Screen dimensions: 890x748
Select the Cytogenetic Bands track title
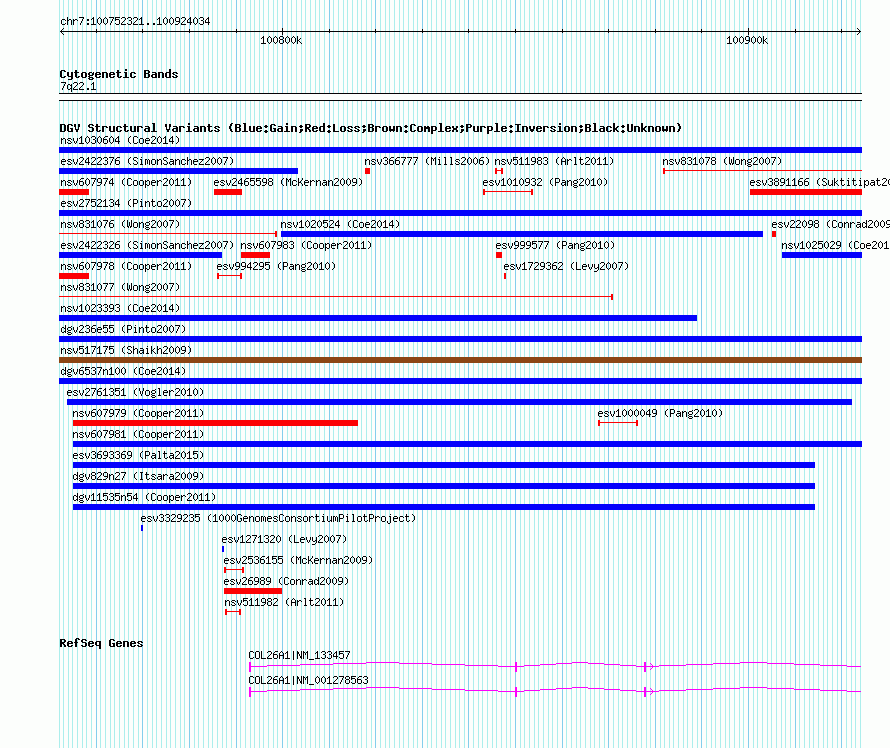click(118, 74)
